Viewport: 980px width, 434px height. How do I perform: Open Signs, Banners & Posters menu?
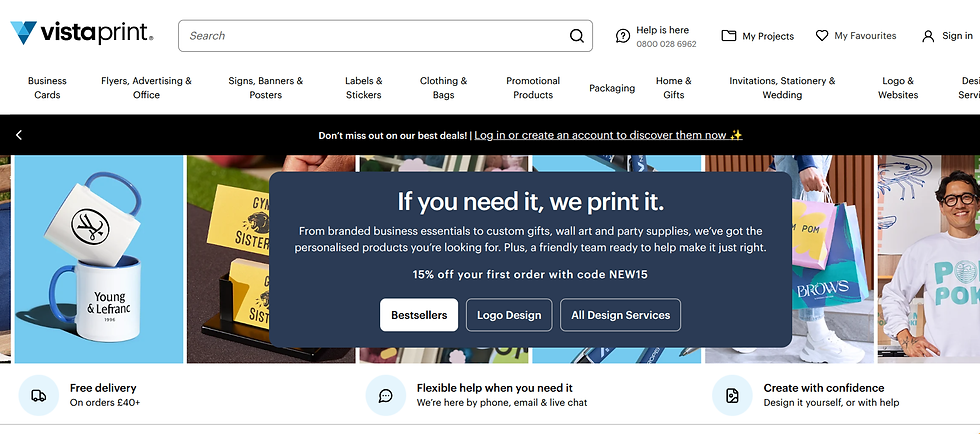point(266,88)
